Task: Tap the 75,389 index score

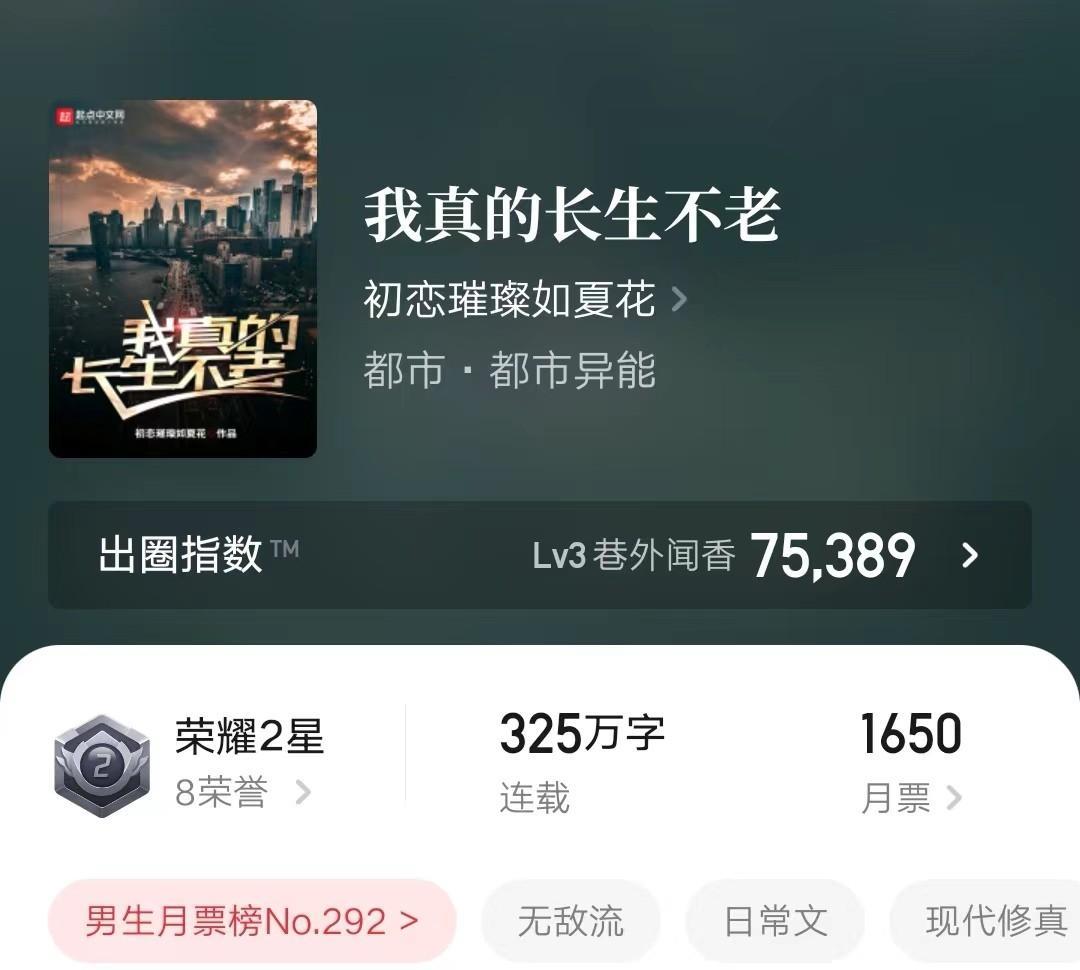Action: pyautogui.click(x=833, y=555)
